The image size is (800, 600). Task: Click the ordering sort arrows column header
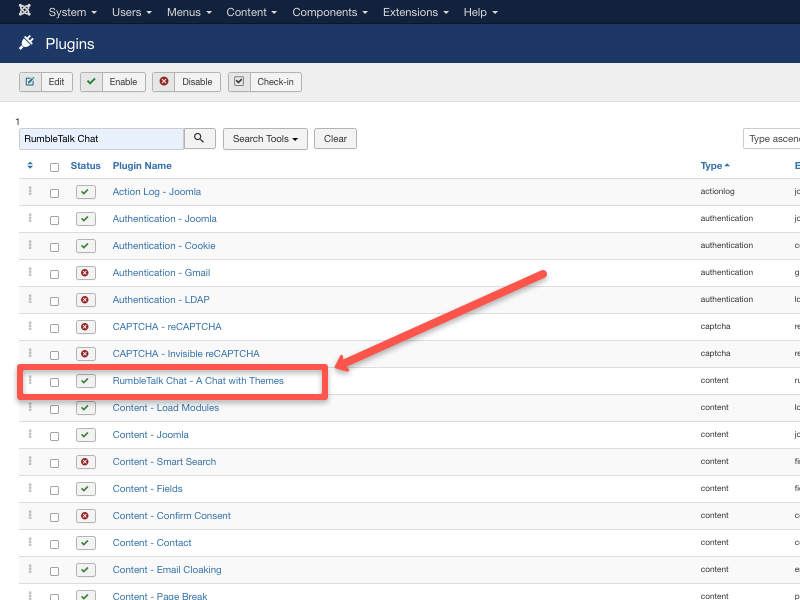(30, 166)
